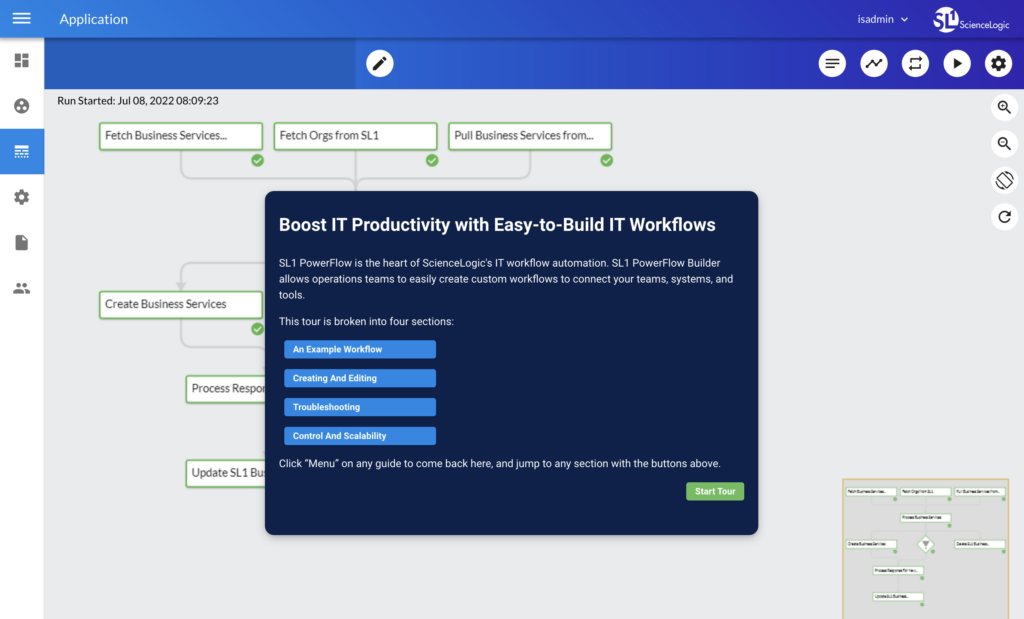Click the Application page title

click(93, 19)
